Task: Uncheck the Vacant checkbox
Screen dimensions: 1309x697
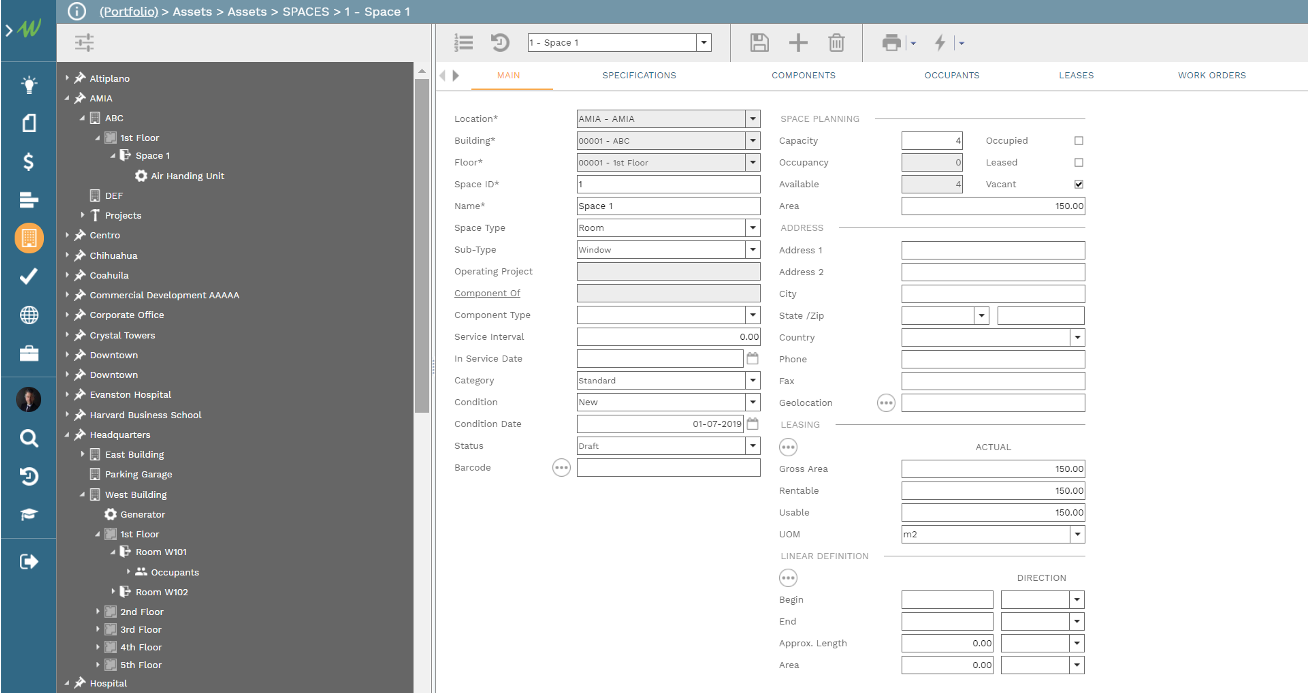Action: [x=1079, y=184]
